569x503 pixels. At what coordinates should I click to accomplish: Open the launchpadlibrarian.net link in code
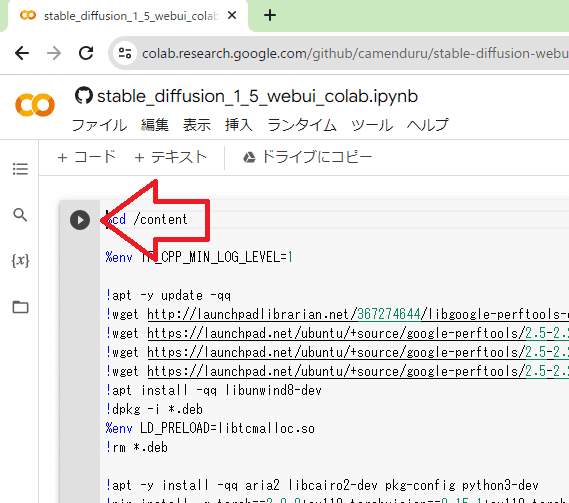click(358, 314)
